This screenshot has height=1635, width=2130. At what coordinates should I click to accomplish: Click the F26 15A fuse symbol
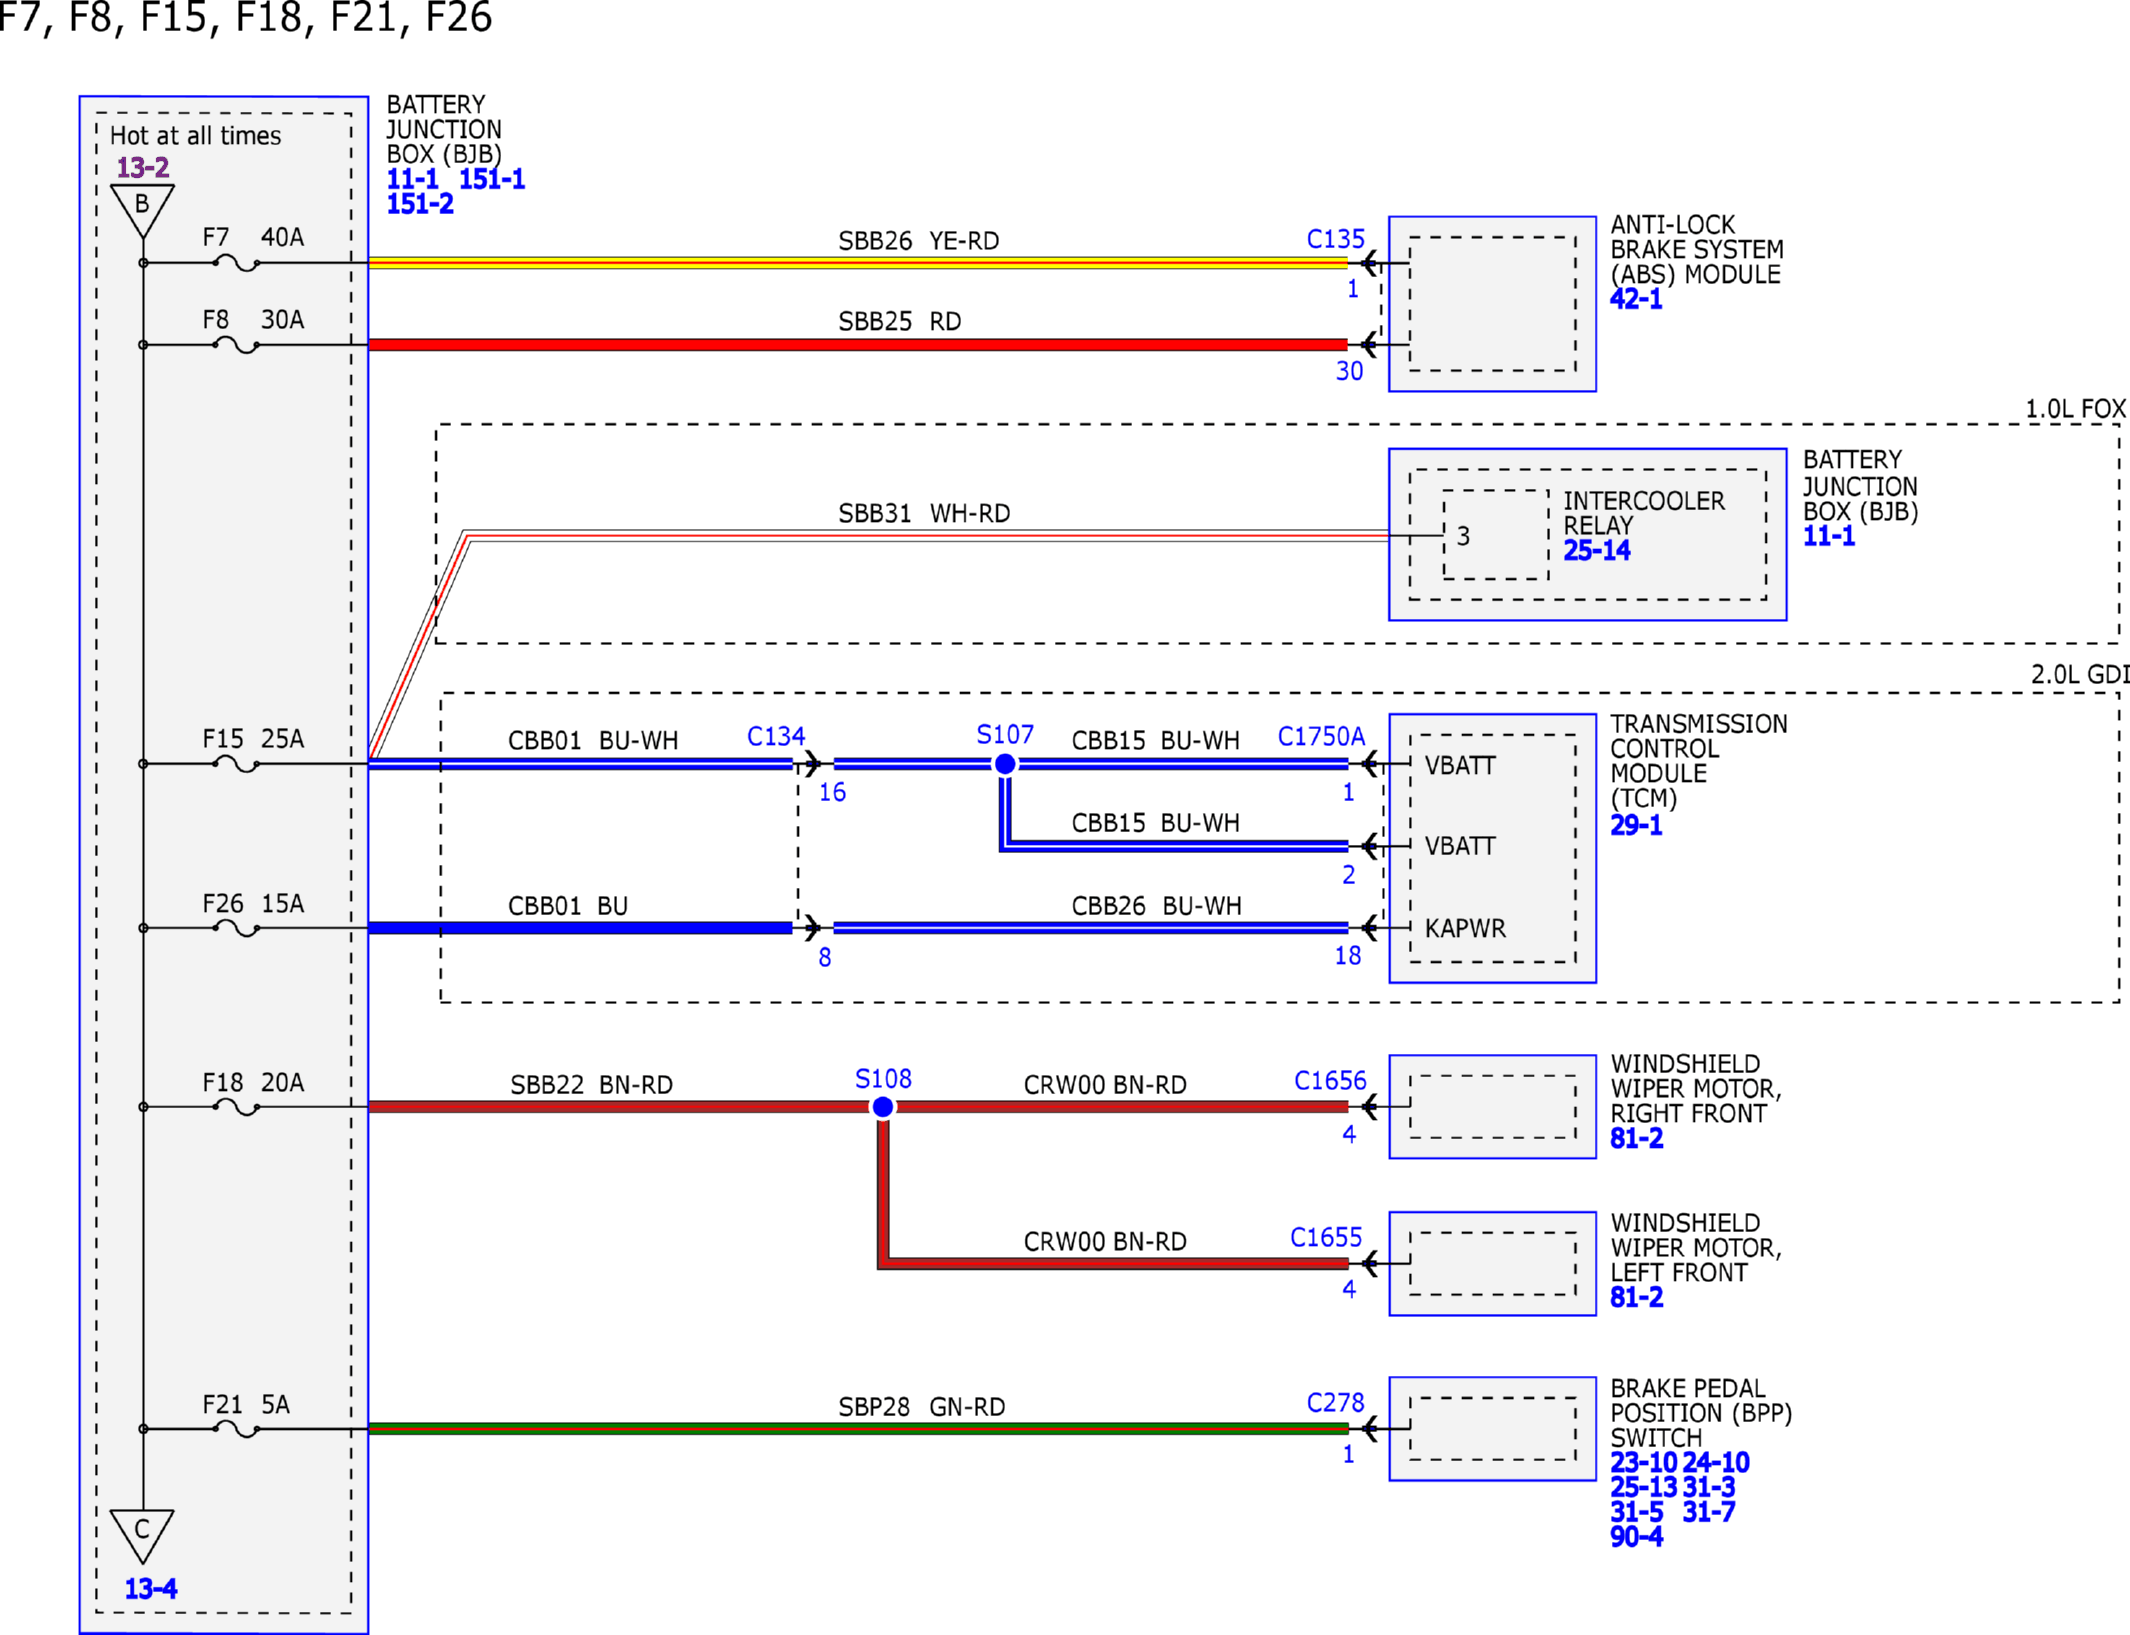click(237, 928)
